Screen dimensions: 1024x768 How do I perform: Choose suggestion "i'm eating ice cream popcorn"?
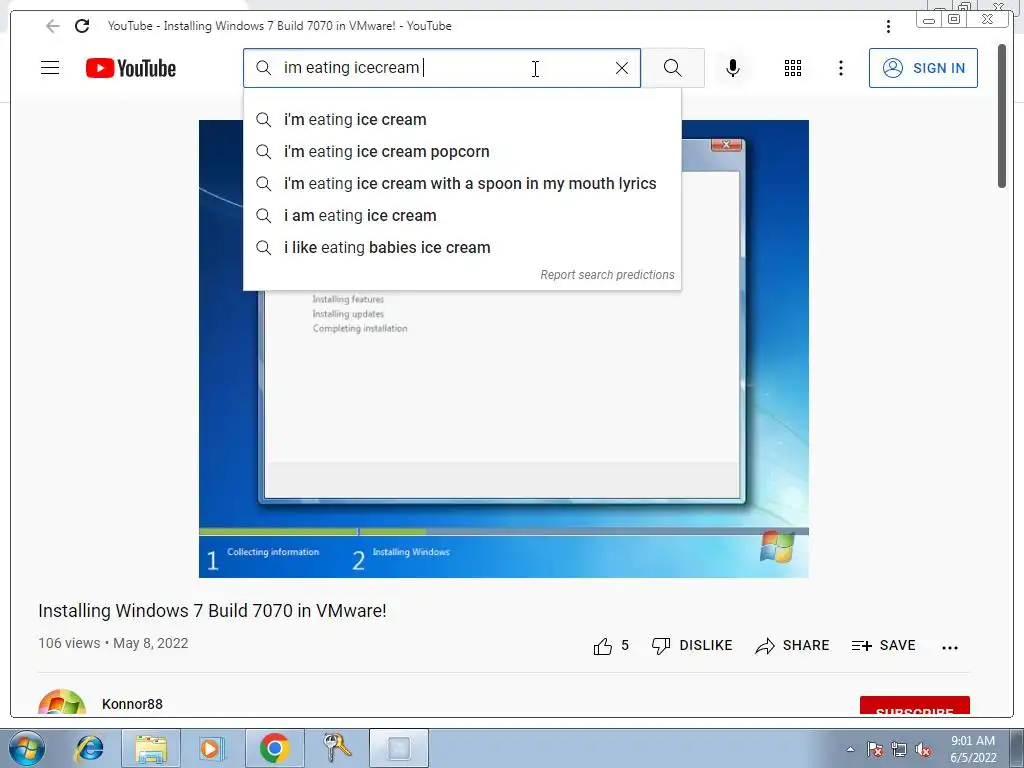point(462,152)
